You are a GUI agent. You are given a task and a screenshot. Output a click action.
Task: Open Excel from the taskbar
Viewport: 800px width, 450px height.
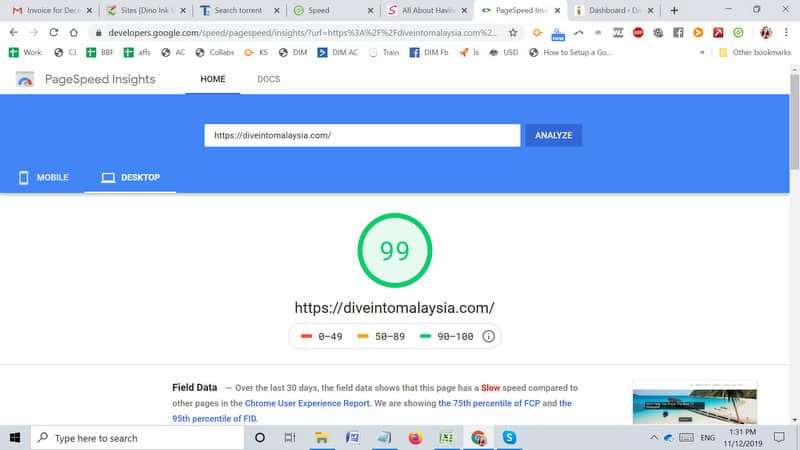pos(447,438)
